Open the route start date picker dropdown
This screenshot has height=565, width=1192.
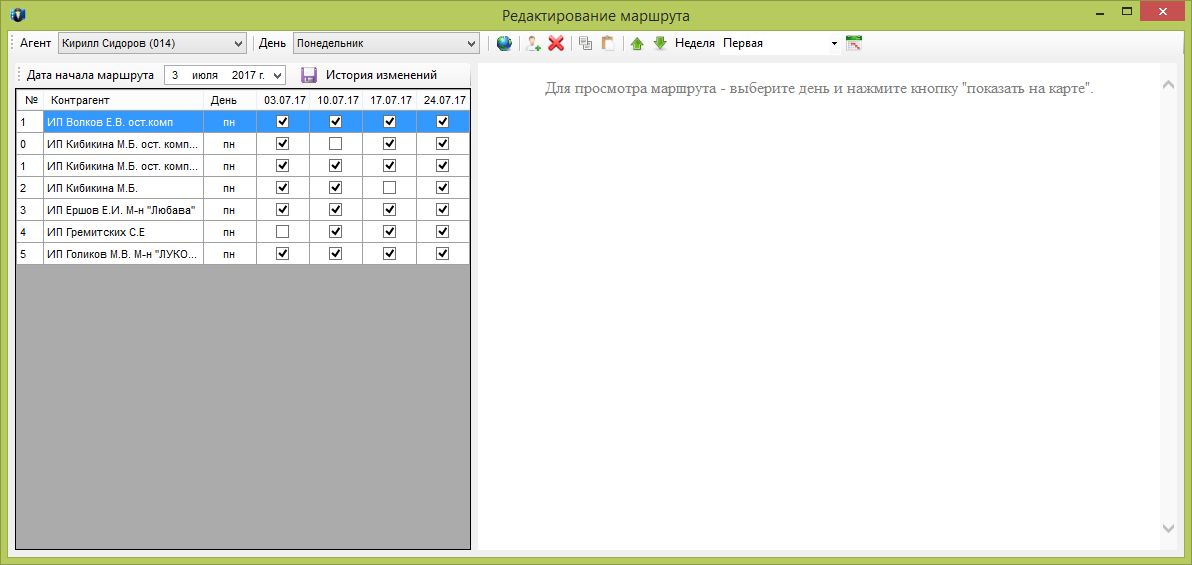[277, 75]
